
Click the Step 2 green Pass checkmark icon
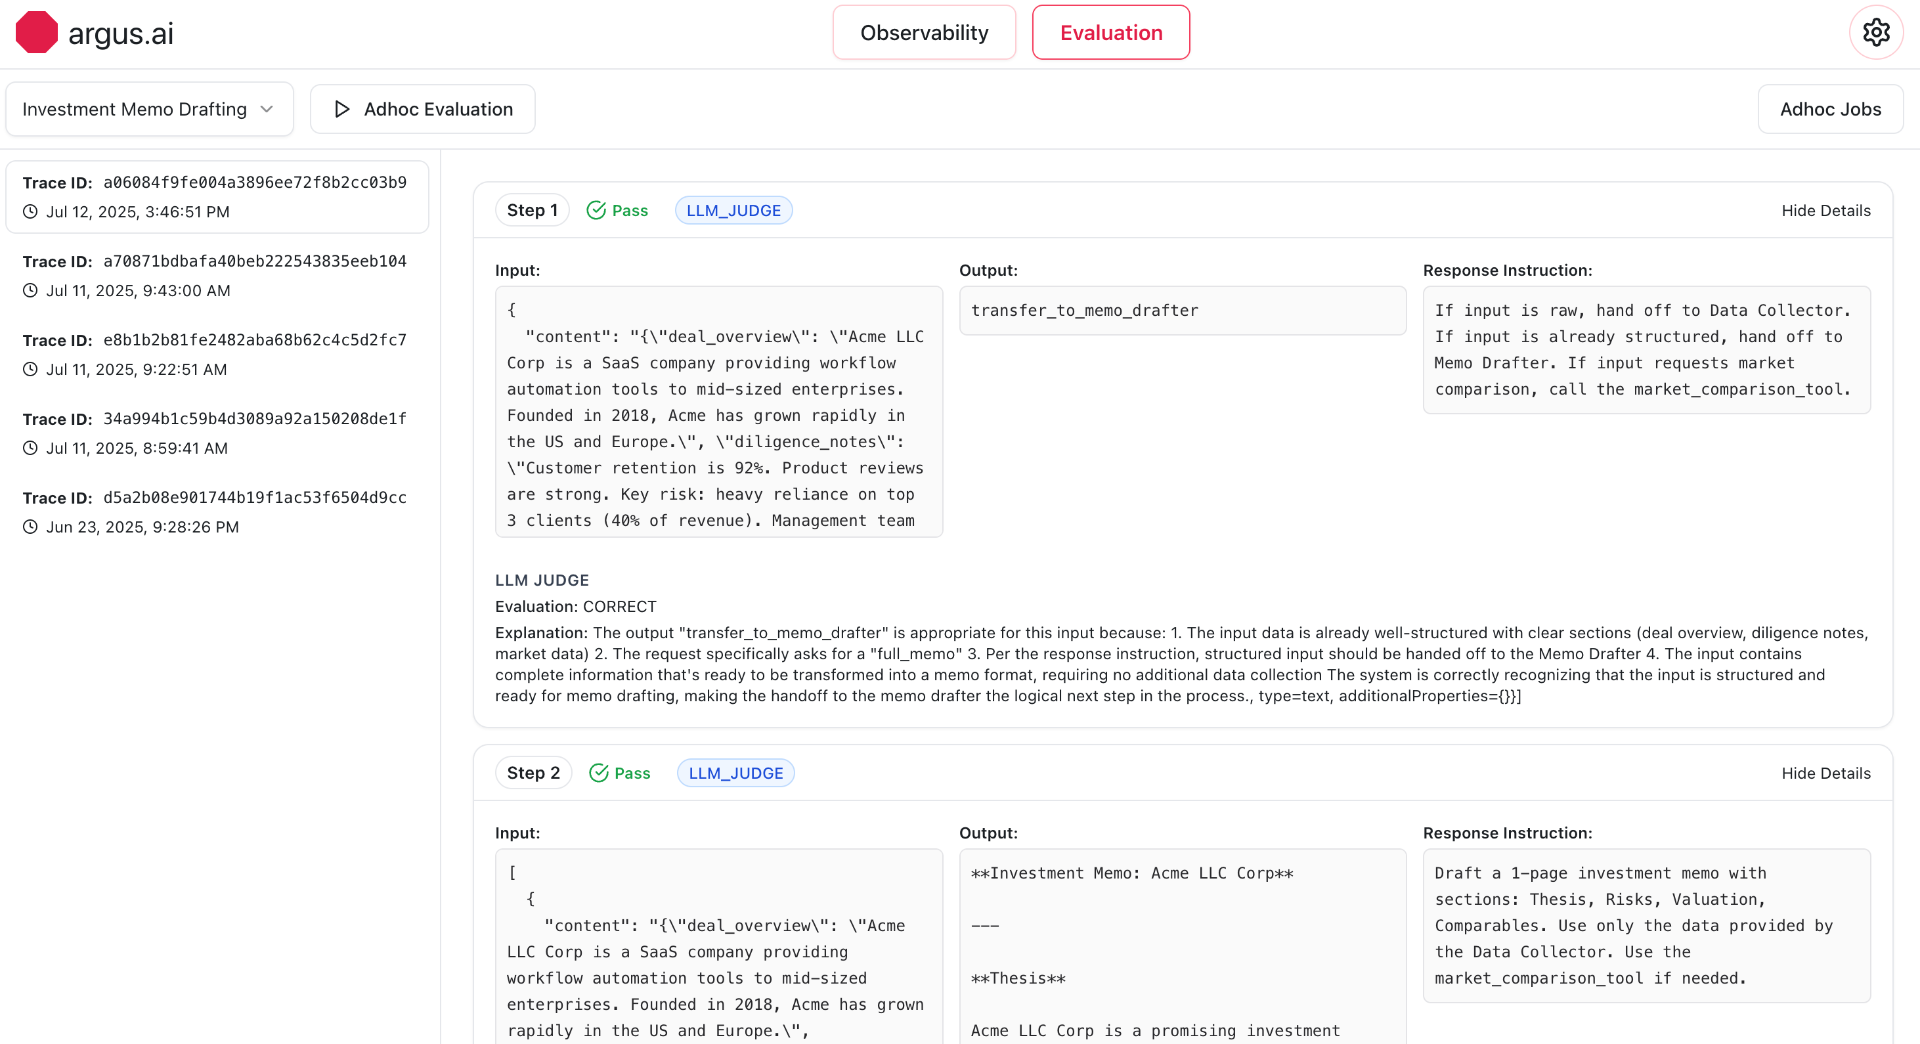point(599,773)
